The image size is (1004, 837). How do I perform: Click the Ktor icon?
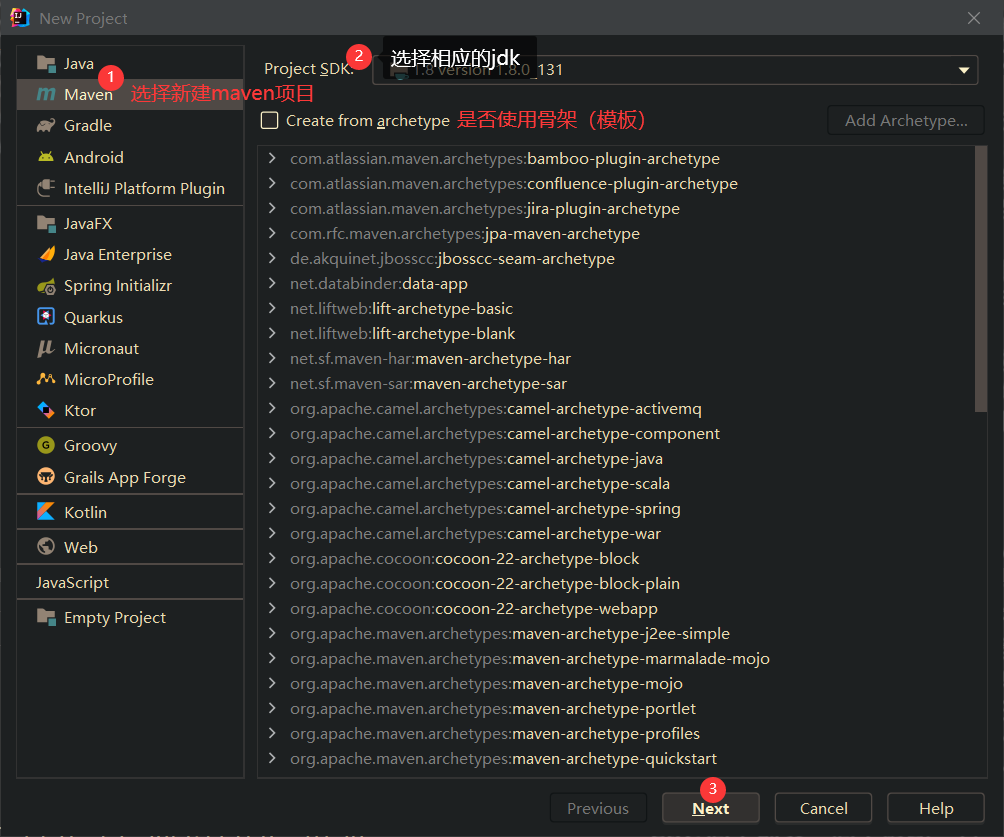pos(46,410)
